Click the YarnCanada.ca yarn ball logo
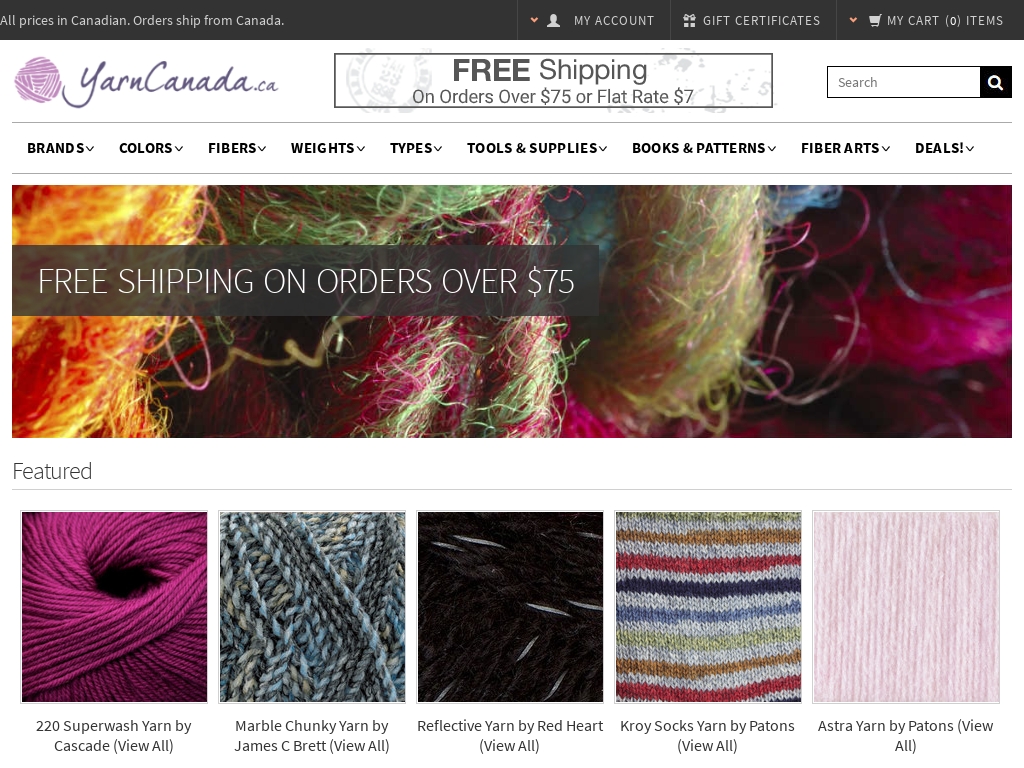This screenshot has height=768, width=1024. [x=38, y=80]
